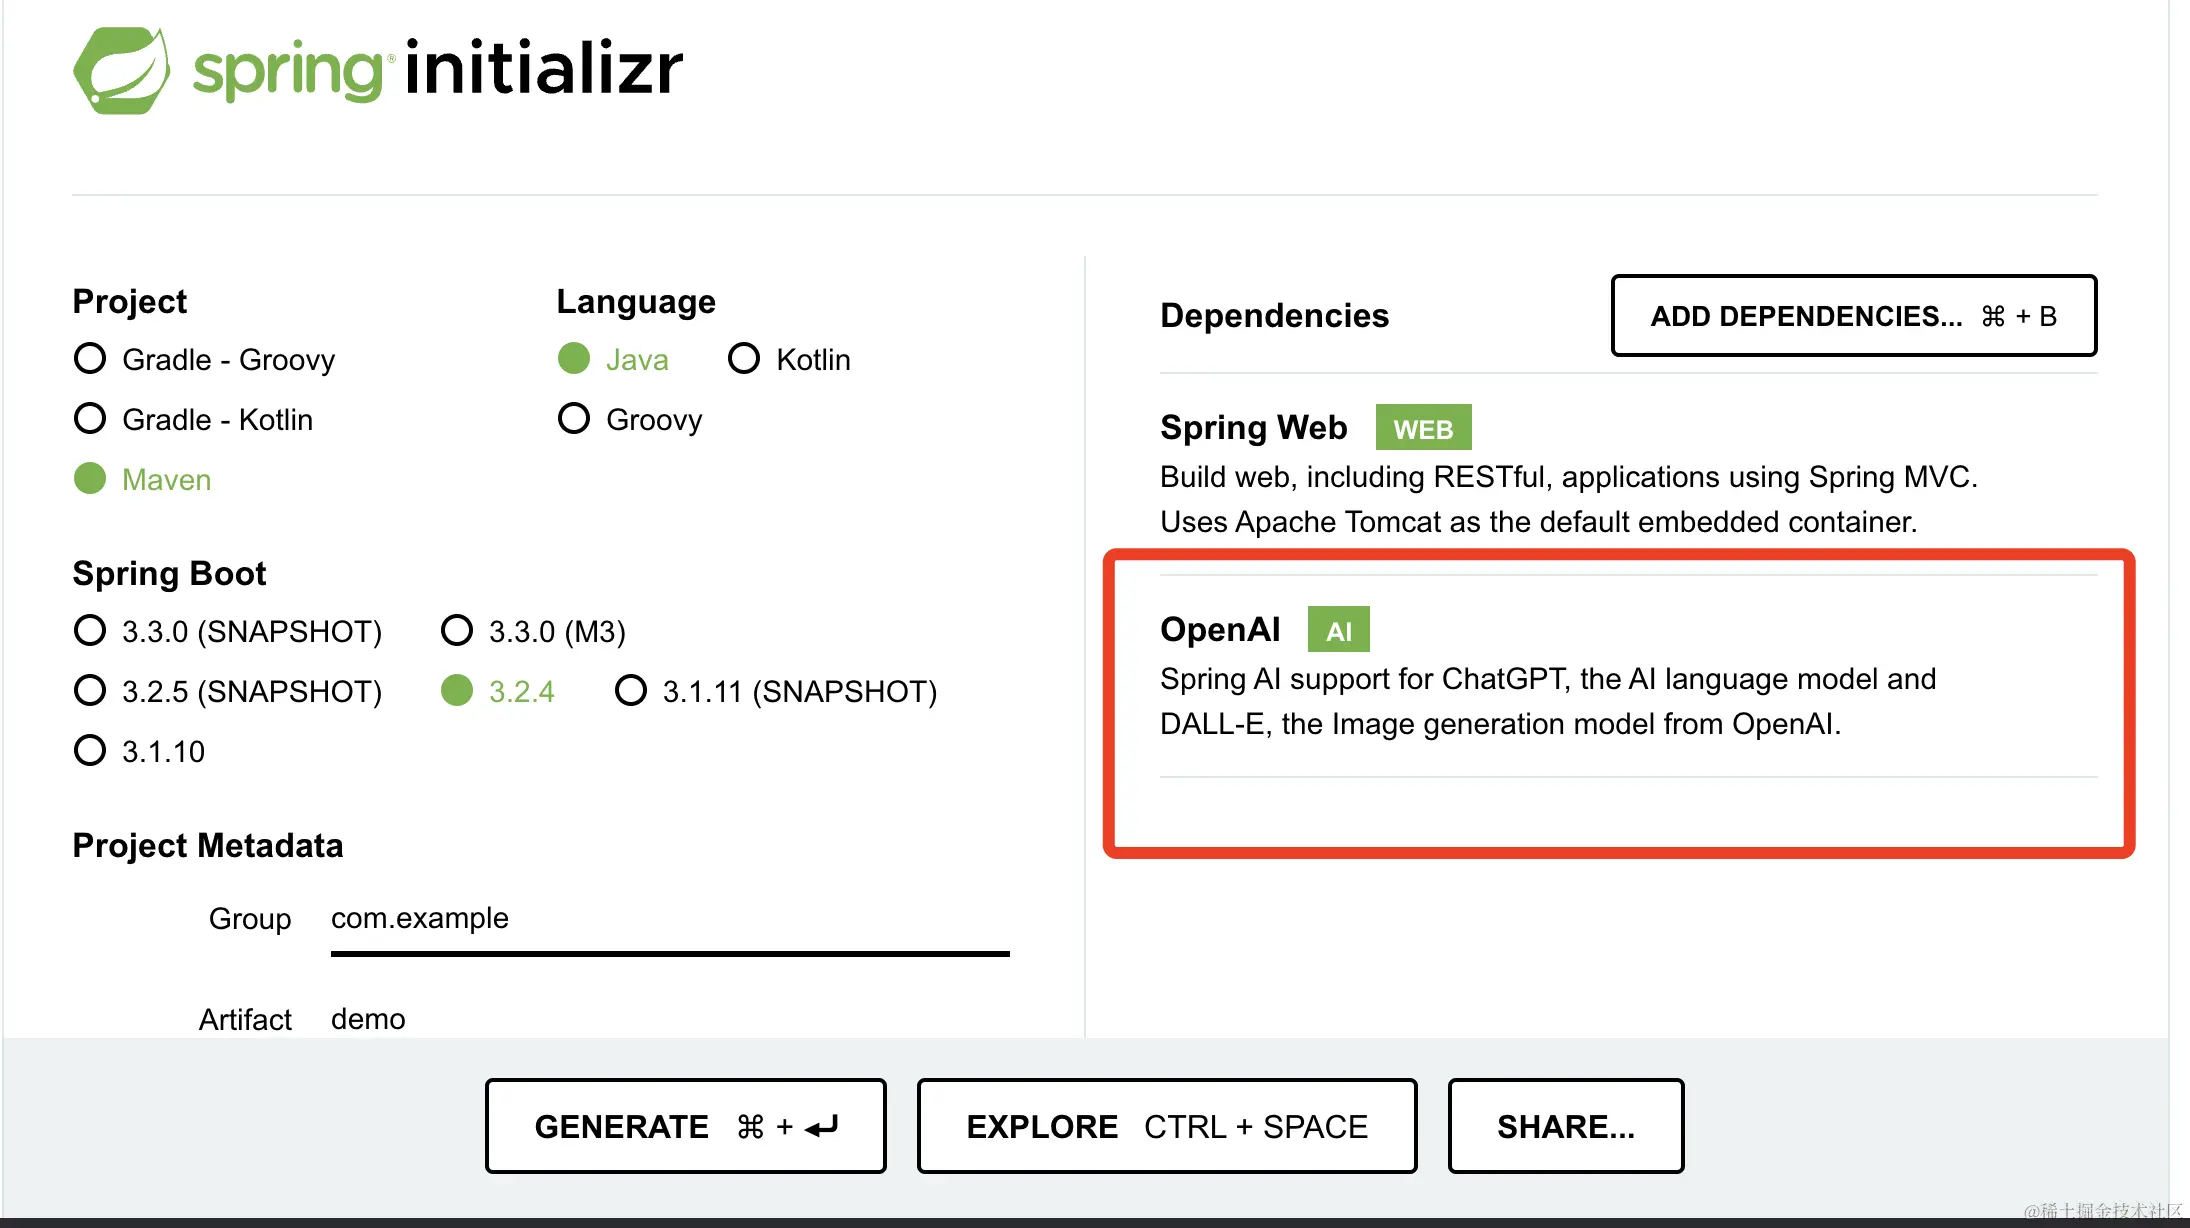Choose Spring Boot 3.3.0 (M3)

coord(533,631)
